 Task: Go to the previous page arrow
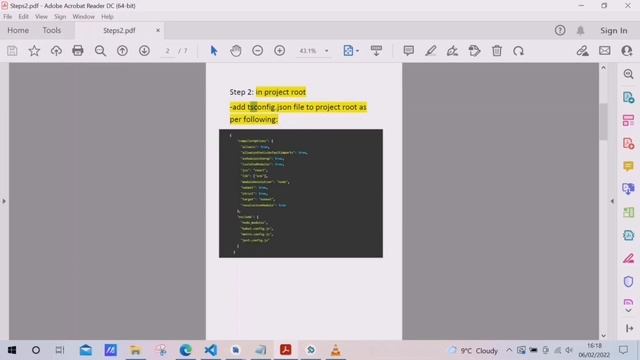(x=122, y=51)
